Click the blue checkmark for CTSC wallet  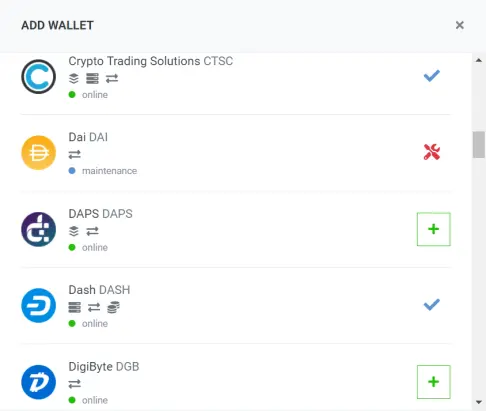click(x=432, y=76)
